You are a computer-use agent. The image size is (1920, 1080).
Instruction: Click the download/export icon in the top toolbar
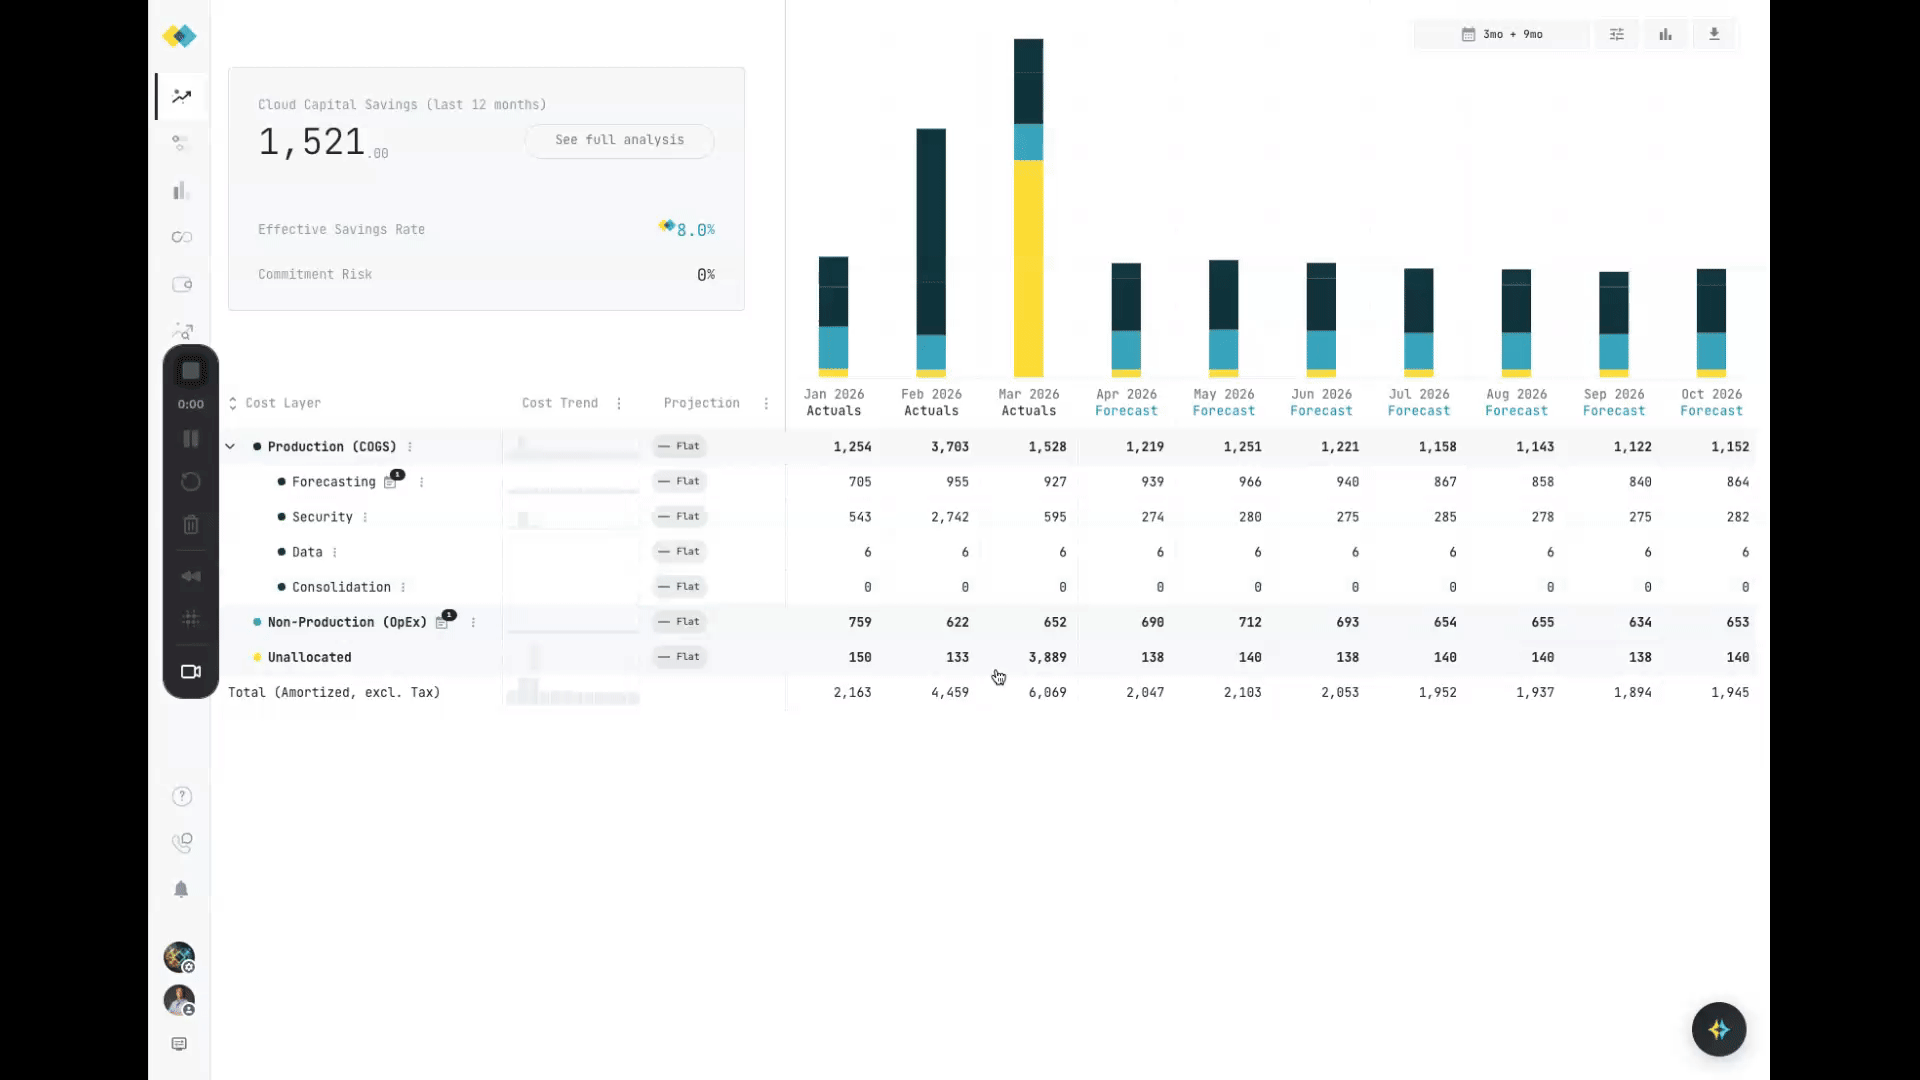[x=1714, y=34]
